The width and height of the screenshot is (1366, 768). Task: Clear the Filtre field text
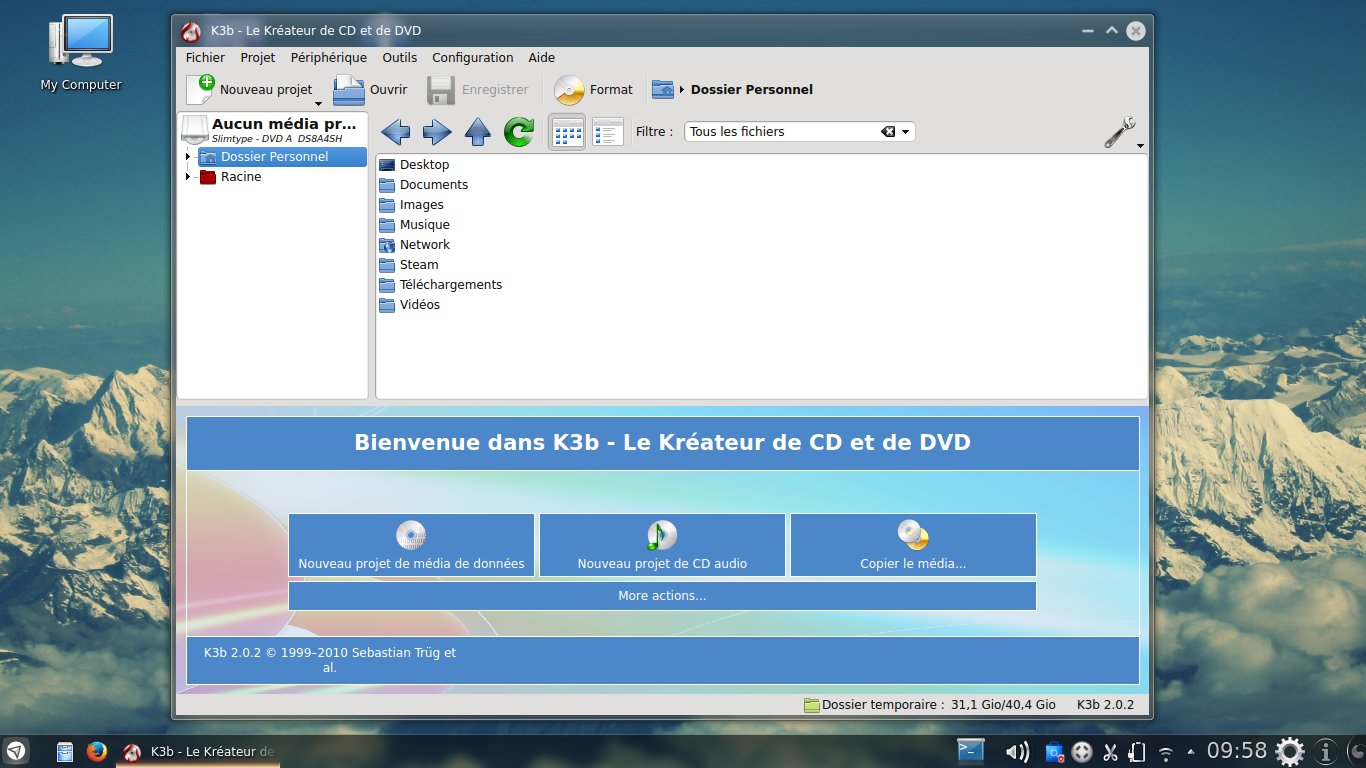887,132
